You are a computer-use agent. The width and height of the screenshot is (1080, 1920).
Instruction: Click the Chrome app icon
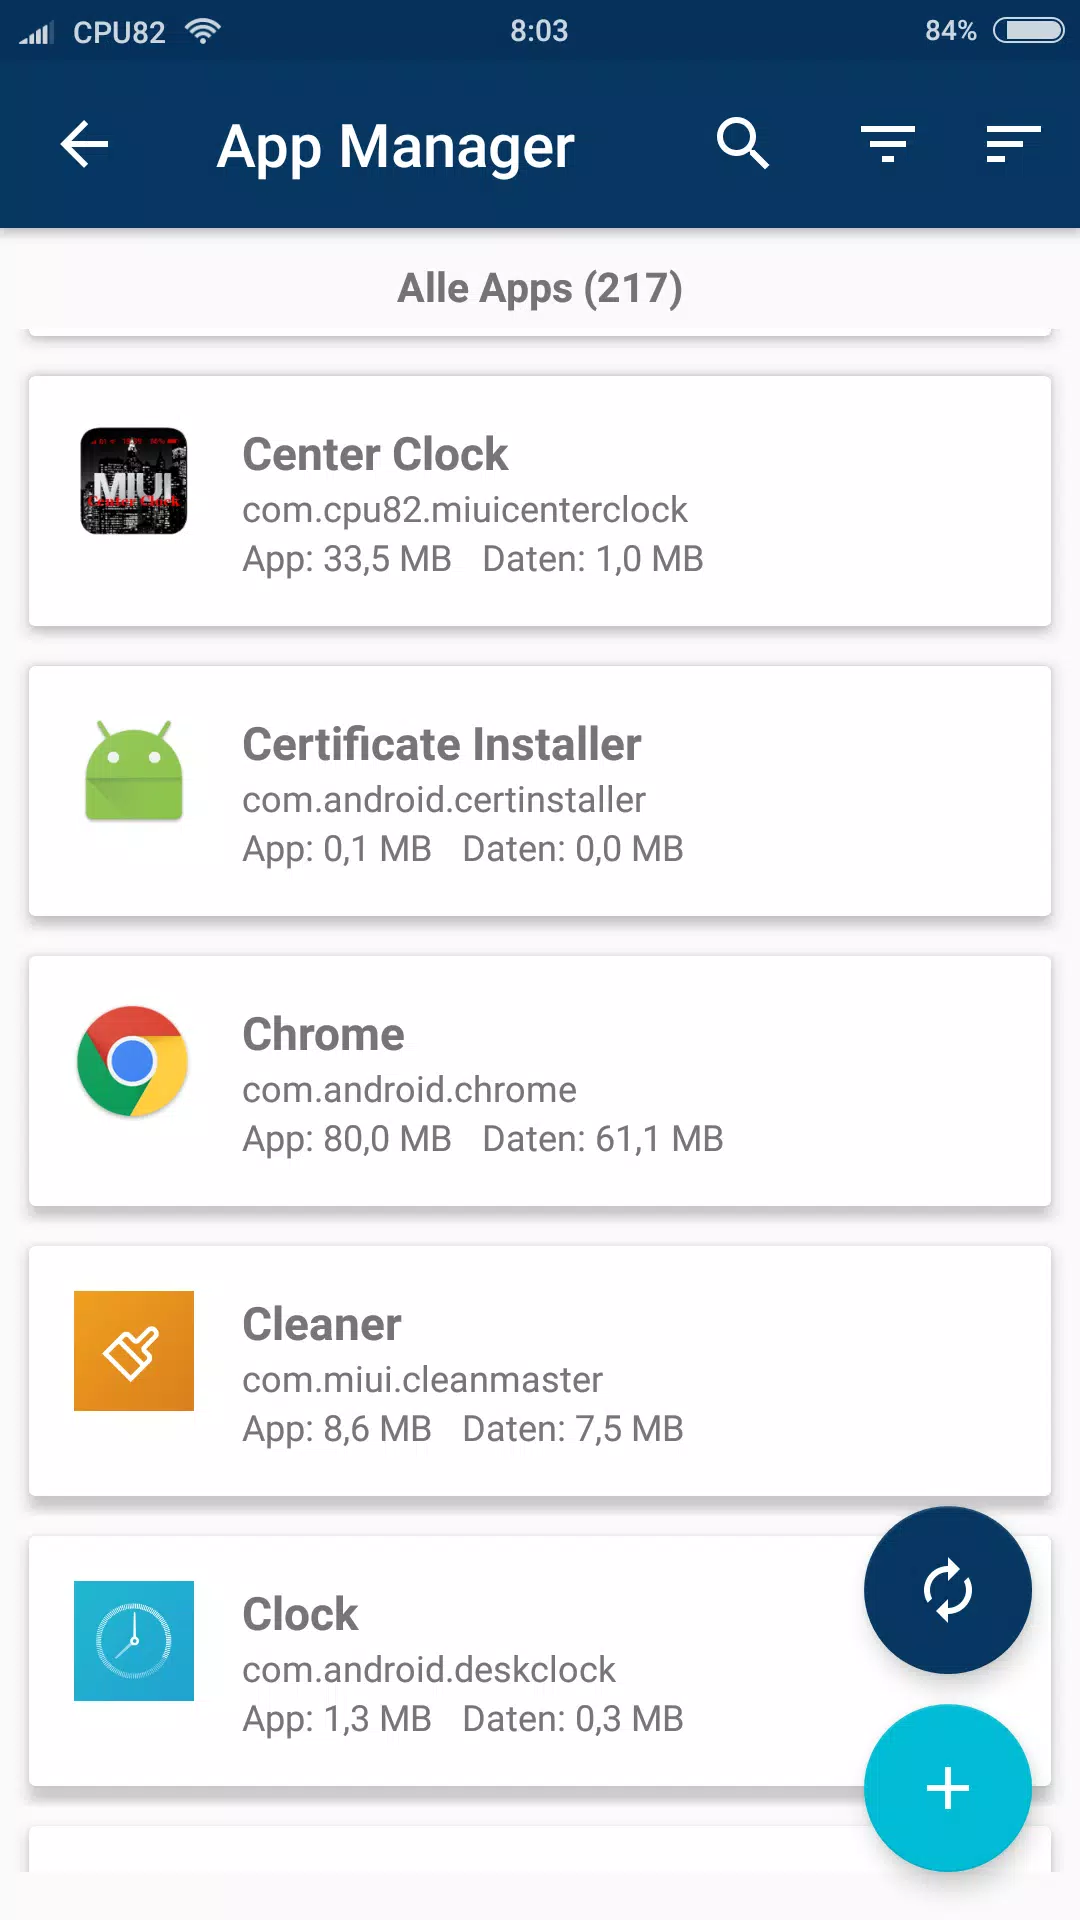[x=133, y=1061]
